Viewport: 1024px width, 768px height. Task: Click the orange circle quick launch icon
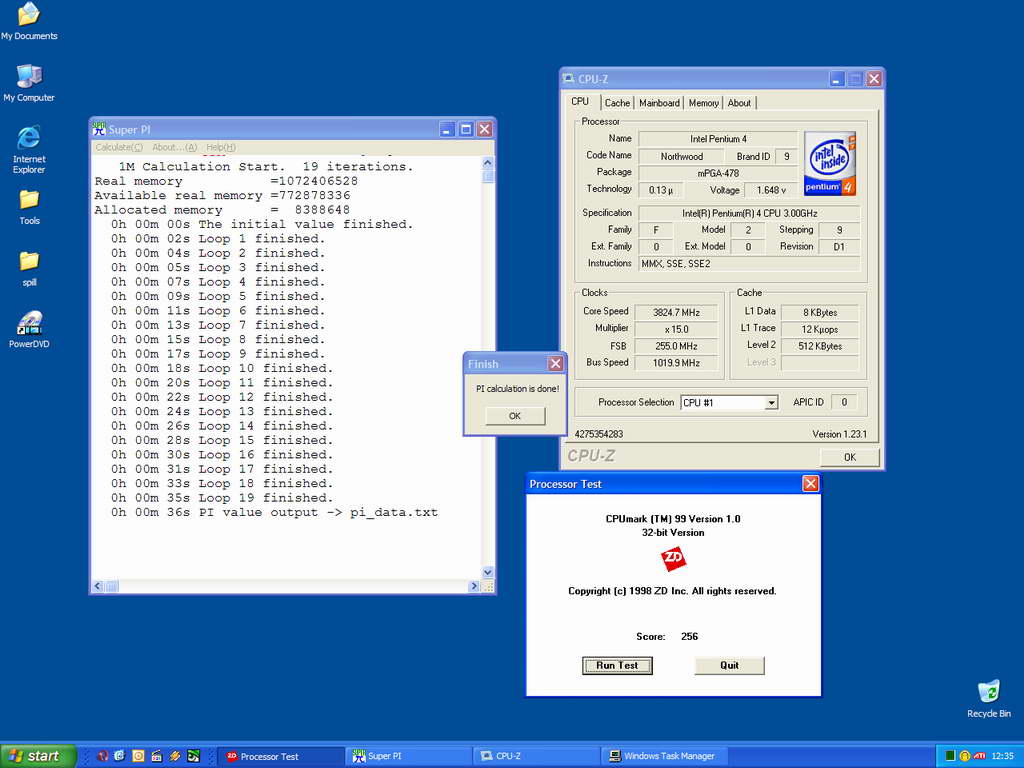coord(138,756)
